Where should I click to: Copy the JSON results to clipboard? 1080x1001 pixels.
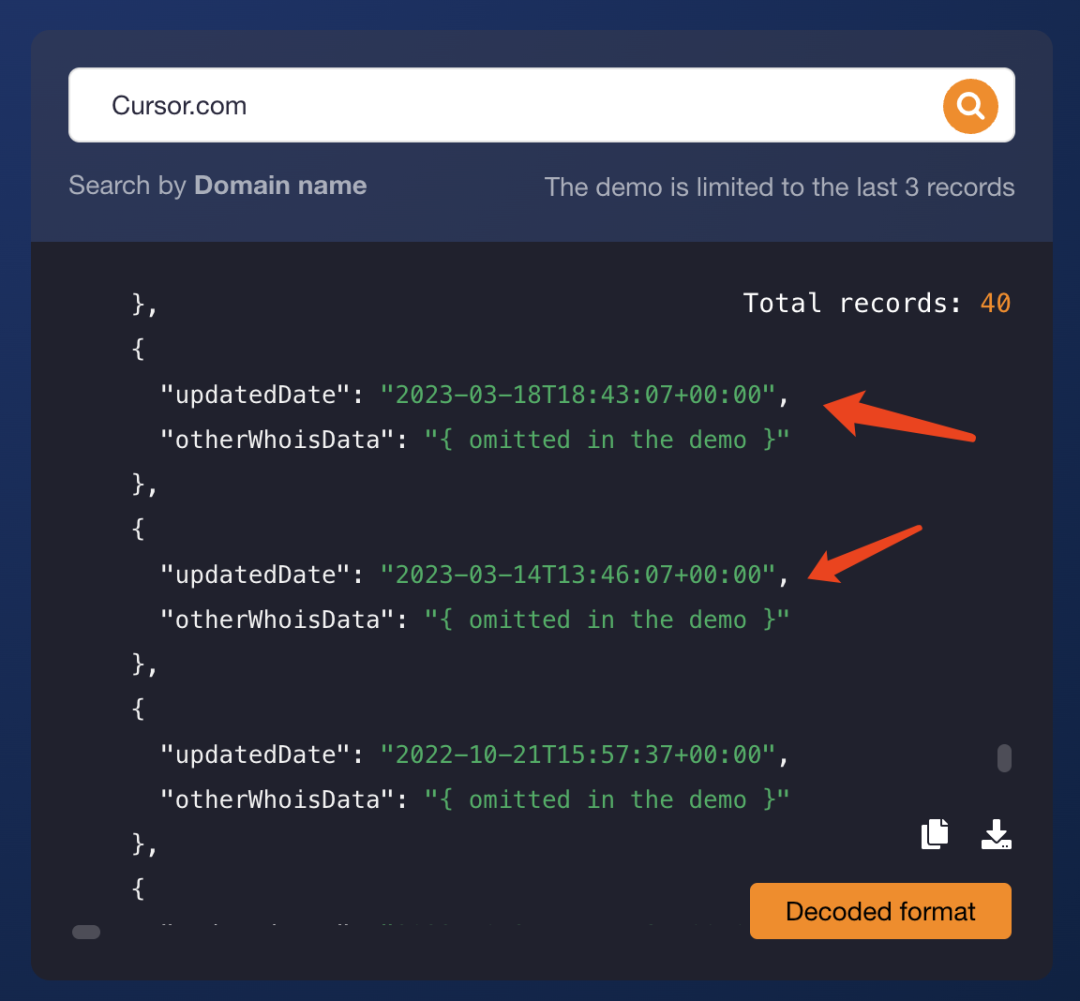(935, 834)
